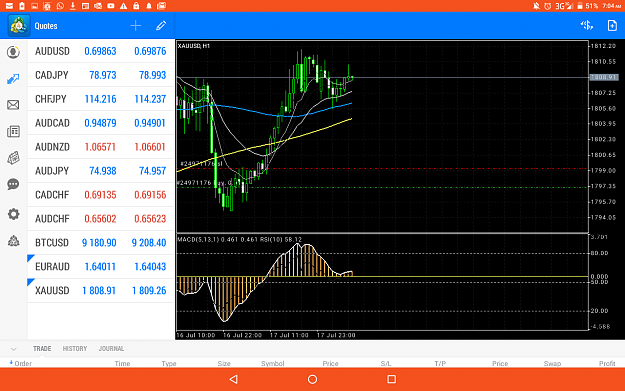Edit quotes list with pencil icon
625x391 pixels.
[161, 26]
